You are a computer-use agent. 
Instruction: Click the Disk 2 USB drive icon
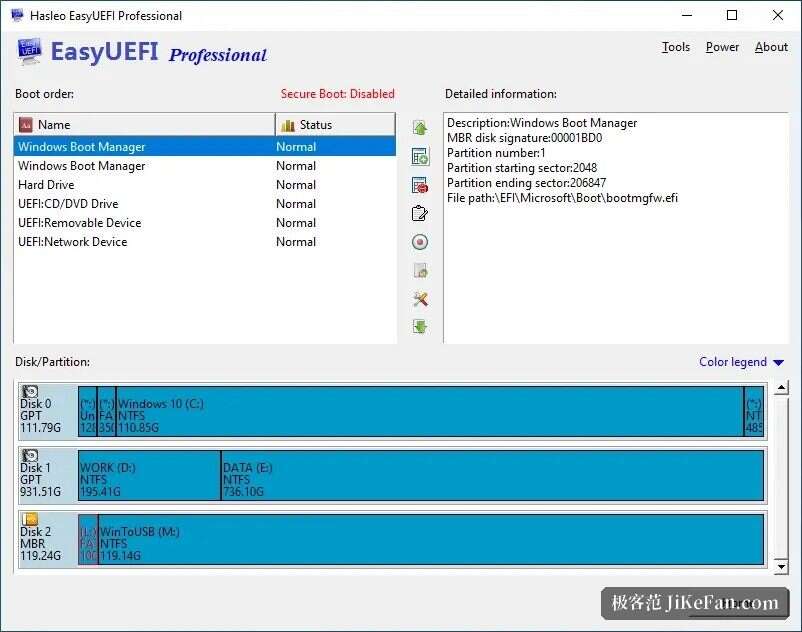(30, 519)
